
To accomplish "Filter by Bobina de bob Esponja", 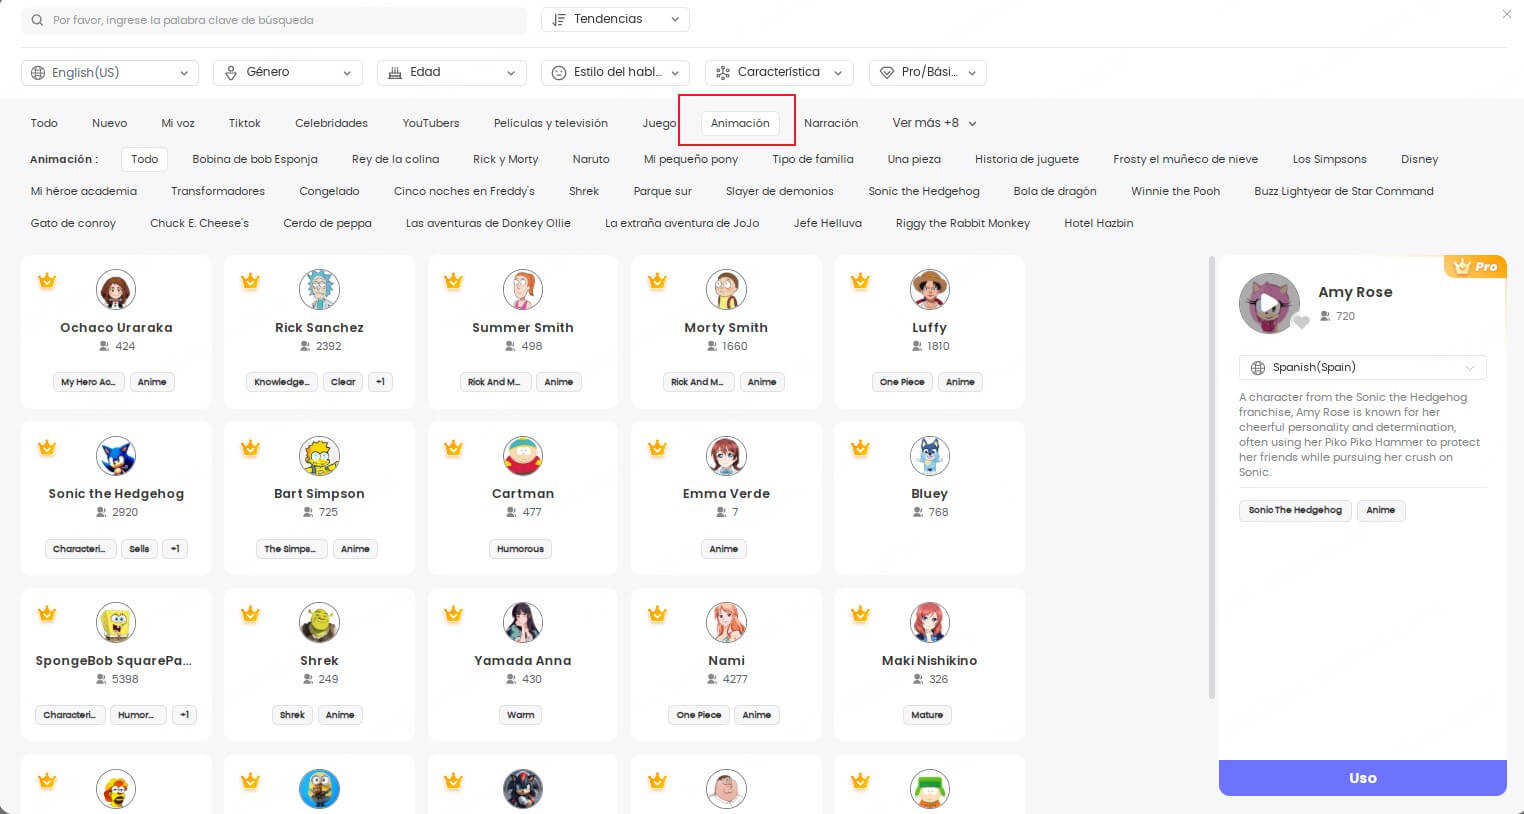I will pyautogui.click(x=255, y=159).
